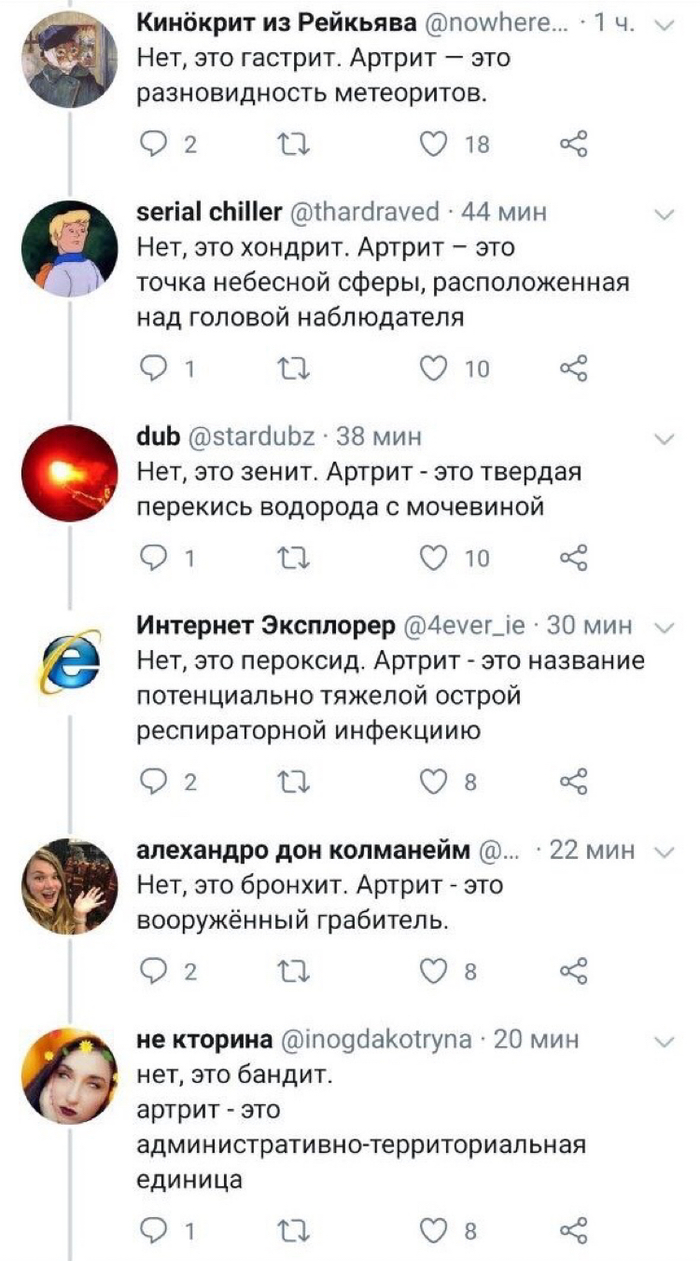
Task: Share the алехандро дон колманейм tweet
Action: (573, 971)
